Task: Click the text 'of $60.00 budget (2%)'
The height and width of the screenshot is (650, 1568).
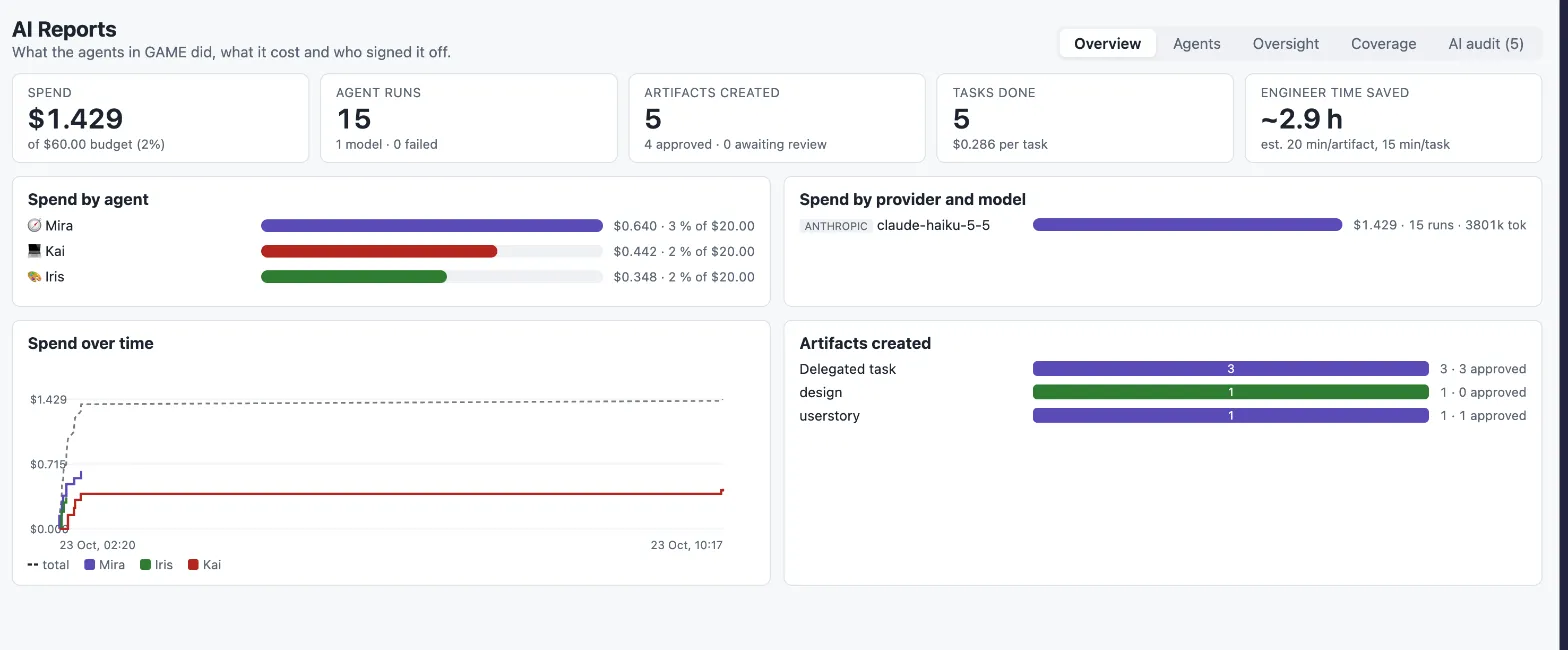Action: (x=96, y=144)
